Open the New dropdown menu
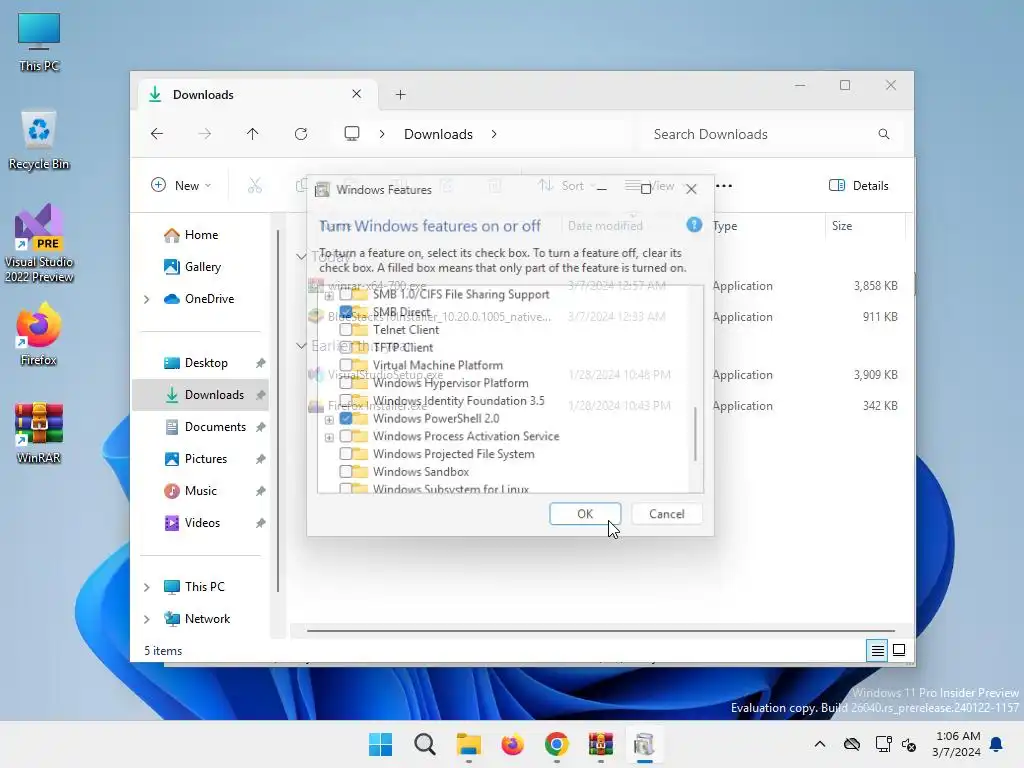The height and width of the screenshot is (768, 1024). [x=181, y=185]
